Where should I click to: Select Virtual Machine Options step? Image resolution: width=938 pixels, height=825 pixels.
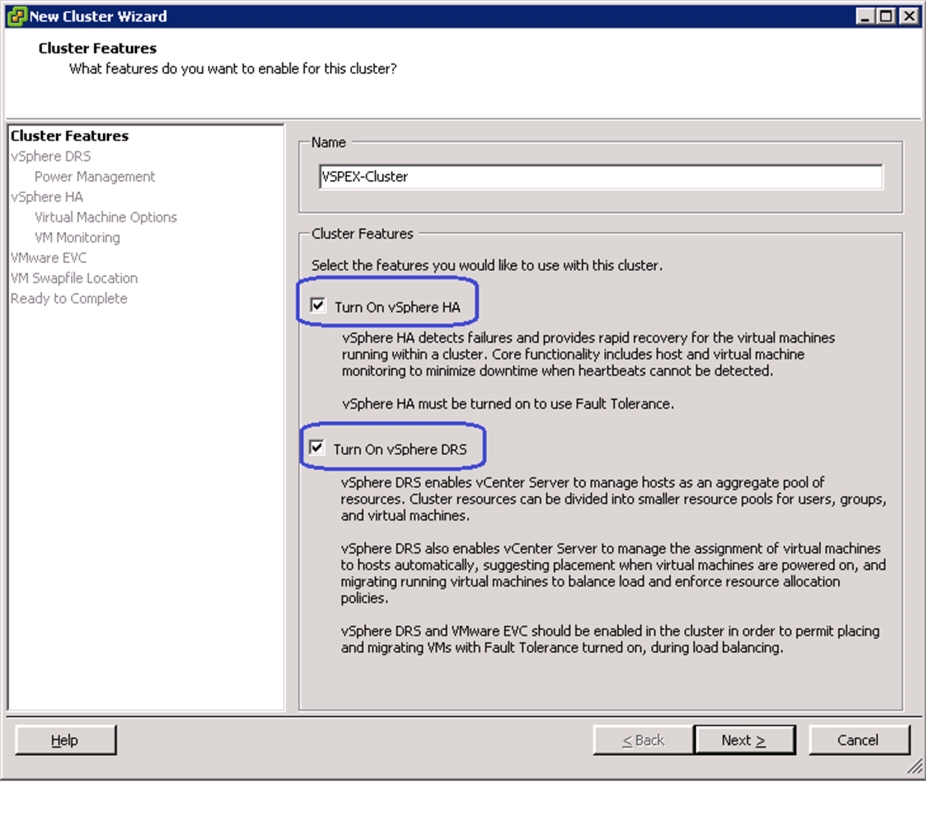(106, 217)
